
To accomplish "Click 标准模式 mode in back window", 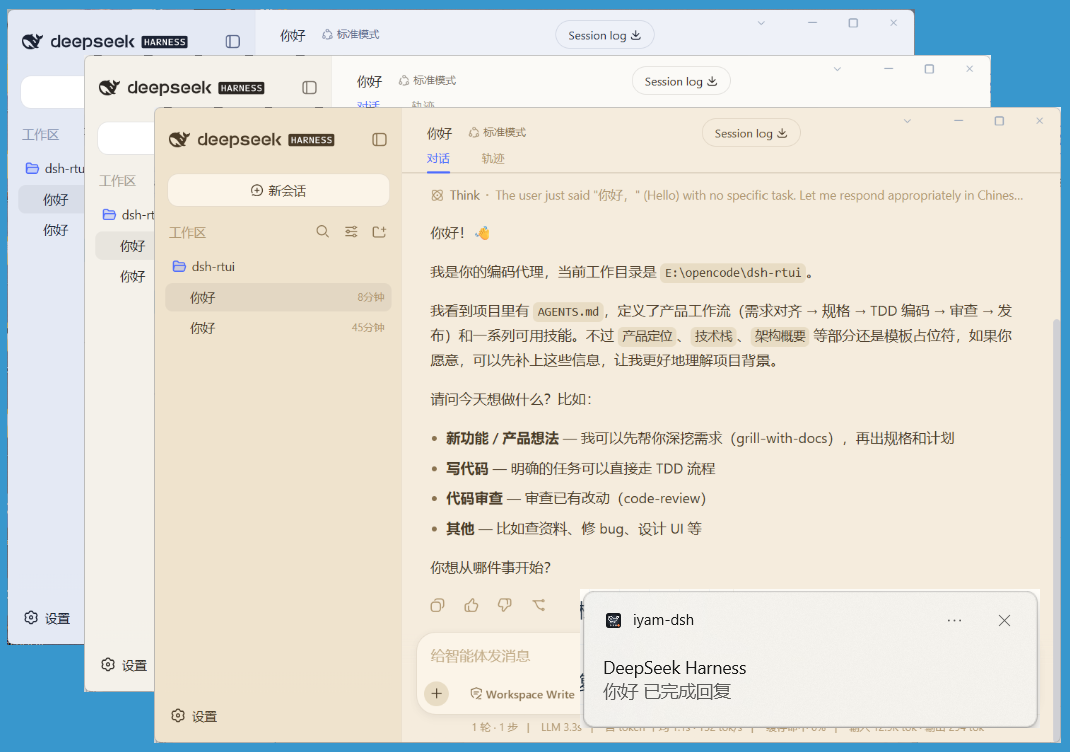I will [351, 34].
